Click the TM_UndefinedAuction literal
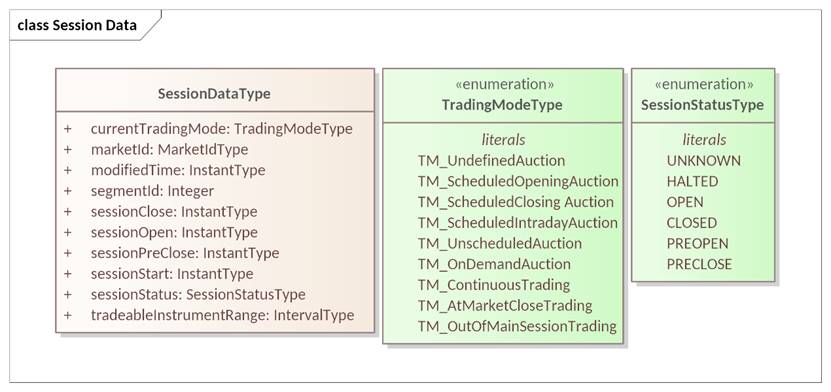This screenshot has width=831, height=392. click(491, 161)
